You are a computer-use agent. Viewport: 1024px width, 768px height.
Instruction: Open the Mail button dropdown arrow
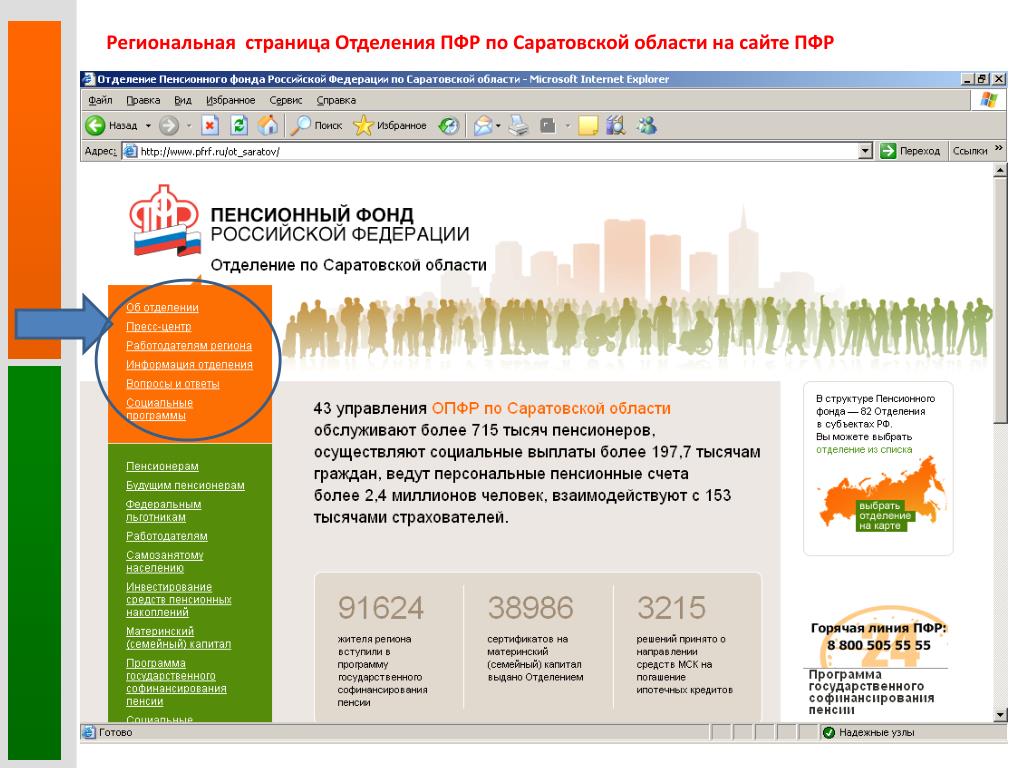(x=498, y=125)
